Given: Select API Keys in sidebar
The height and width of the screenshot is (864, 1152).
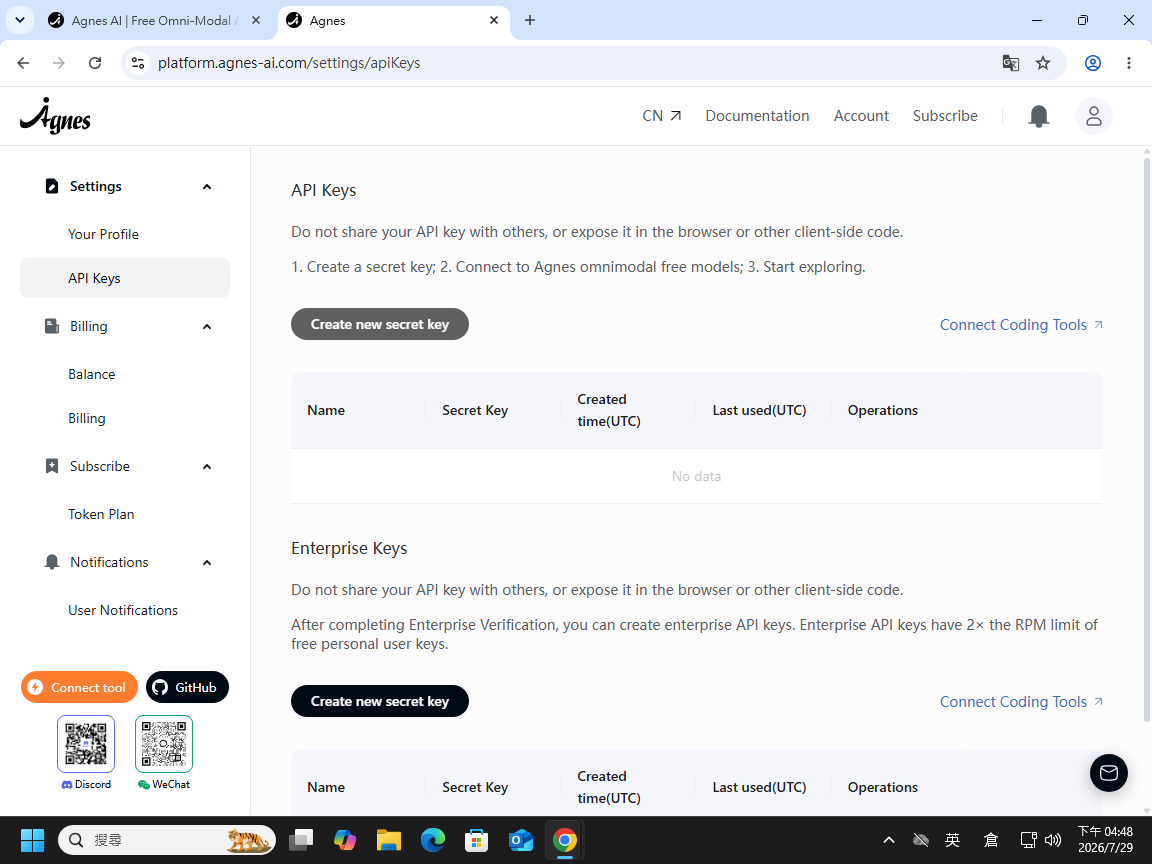Looking at the screenshot, I should point(125,278).
